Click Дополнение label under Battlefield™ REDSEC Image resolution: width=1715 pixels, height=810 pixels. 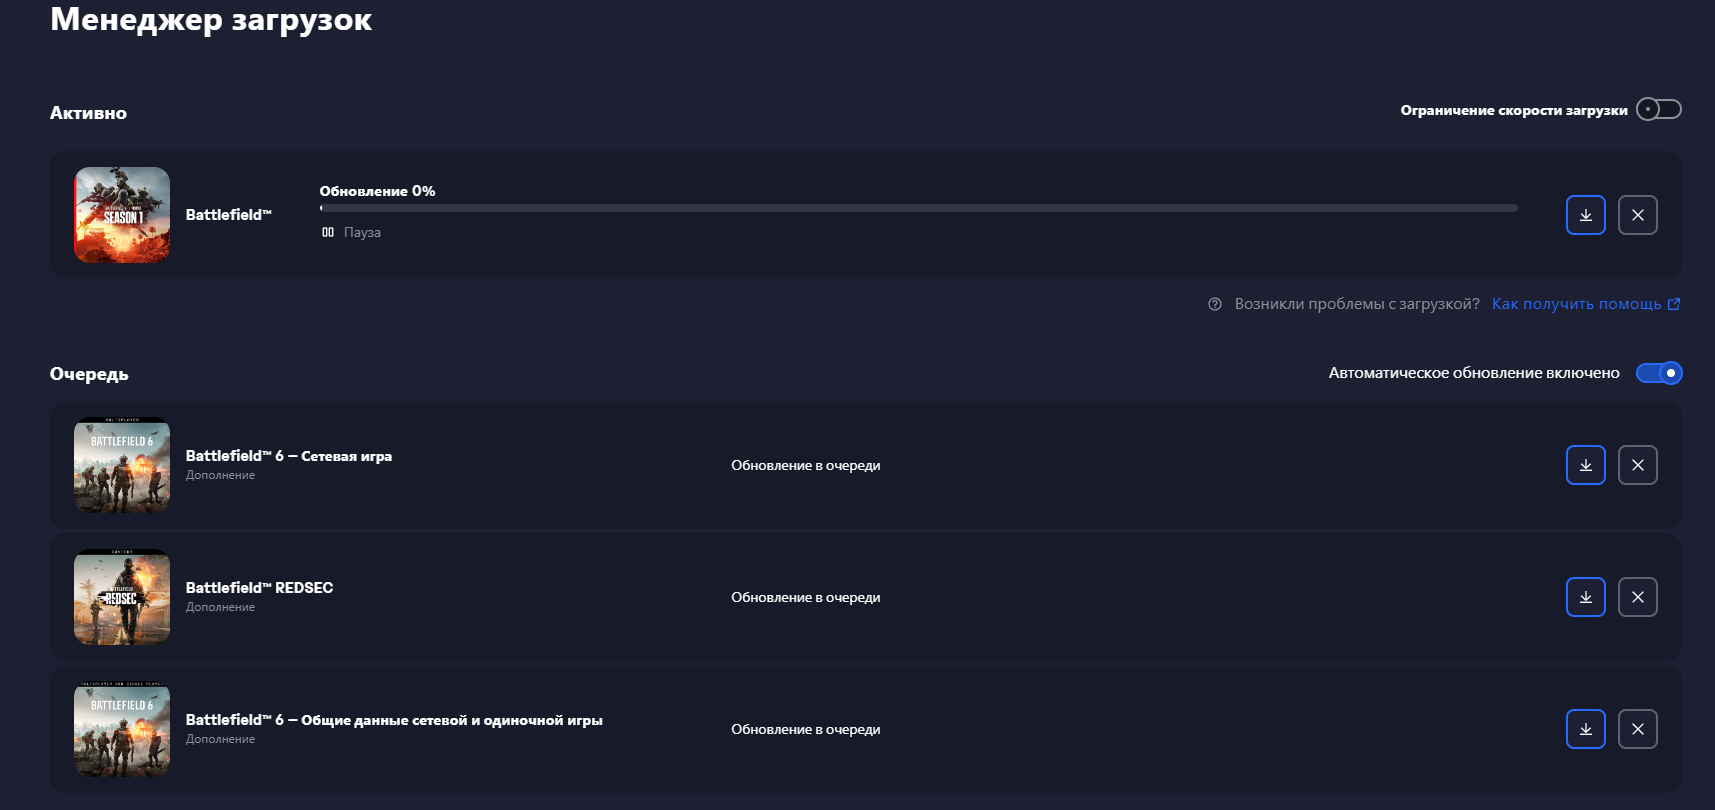[220, 607]
